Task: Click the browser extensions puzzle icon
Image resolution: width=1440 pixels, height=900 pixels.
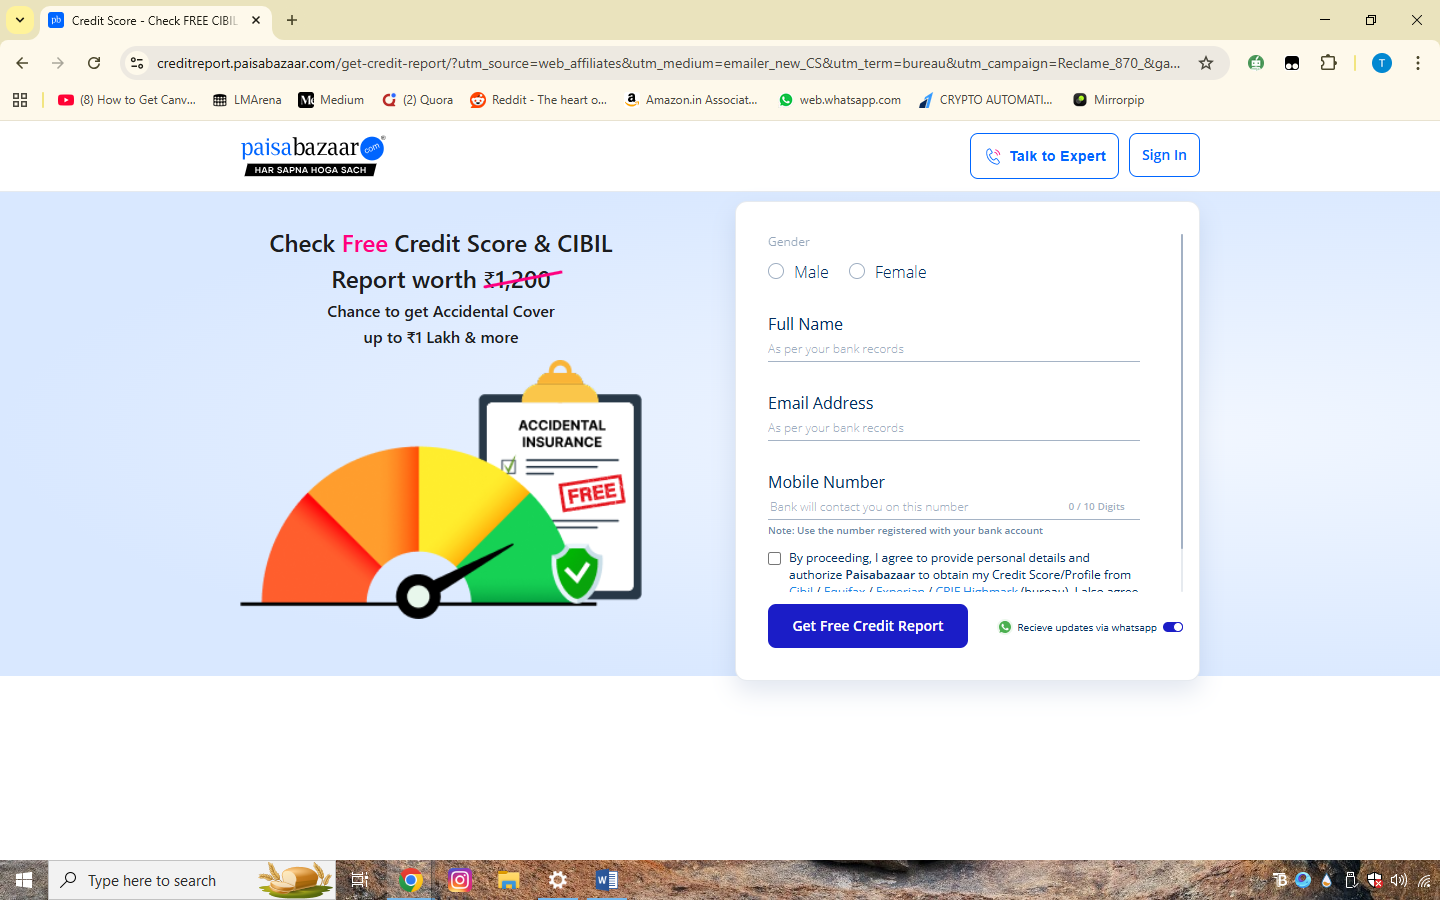Action: pyautogui.click(x=1328, y=62)
